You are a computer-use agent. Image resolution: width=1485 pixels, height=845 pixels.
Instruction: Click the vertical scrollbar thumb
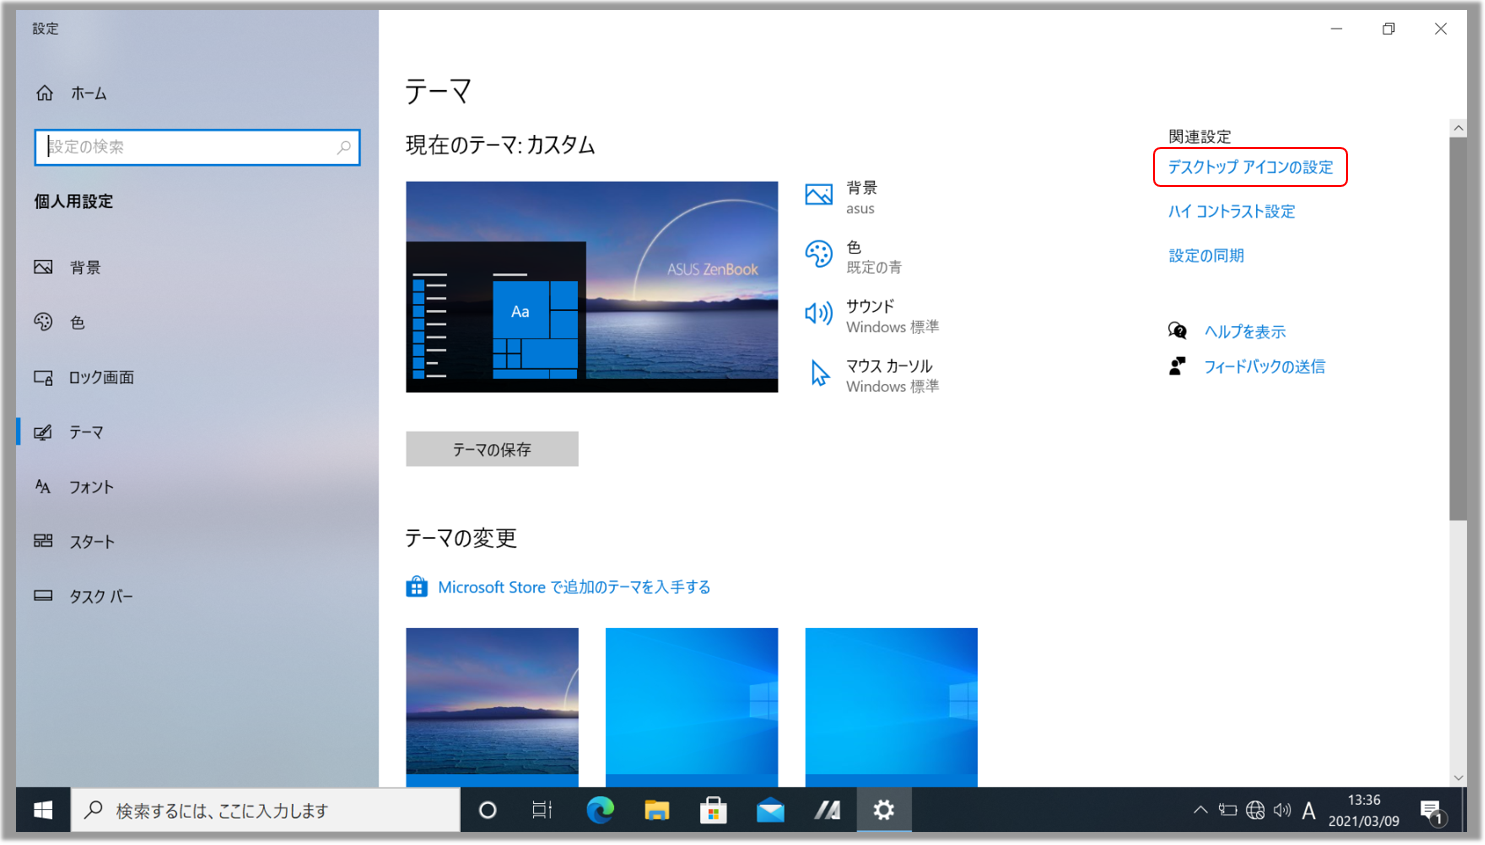tap(1458, 330)
